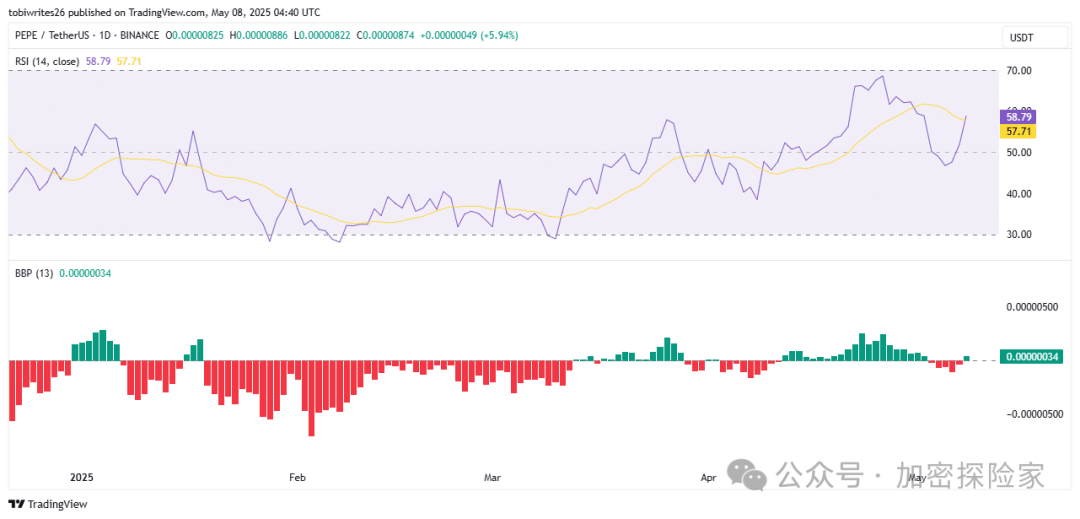
Task: Click the BBP (13) indicator label
Action: click(x=31, y=271)
